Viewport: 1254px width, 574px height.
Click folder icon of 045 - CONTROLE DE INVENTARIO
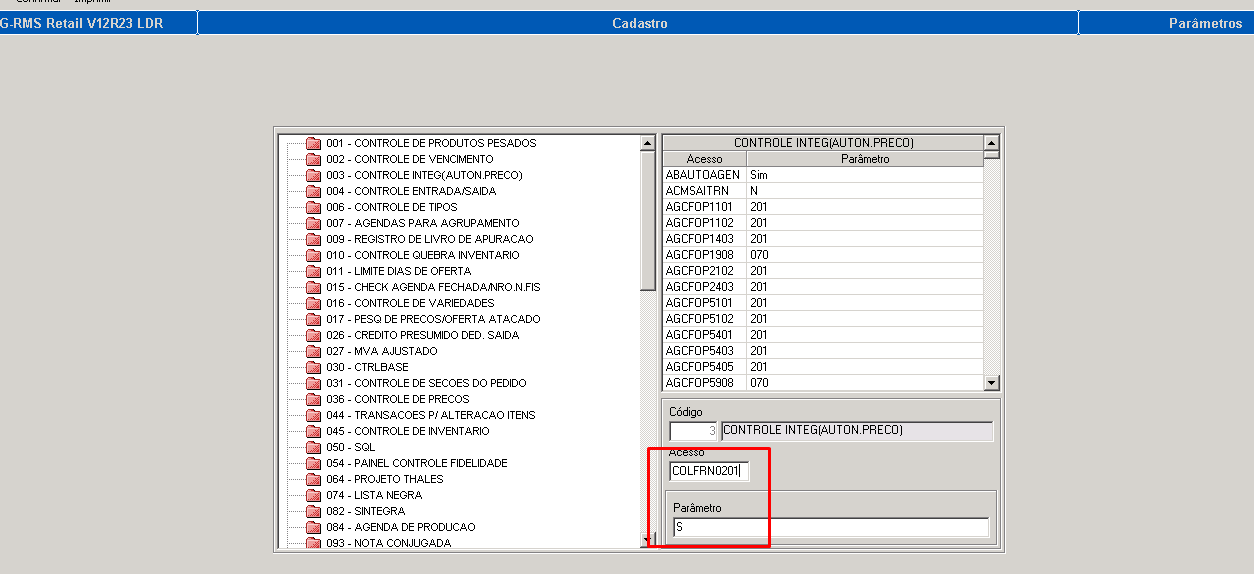(x=313, y=431)
